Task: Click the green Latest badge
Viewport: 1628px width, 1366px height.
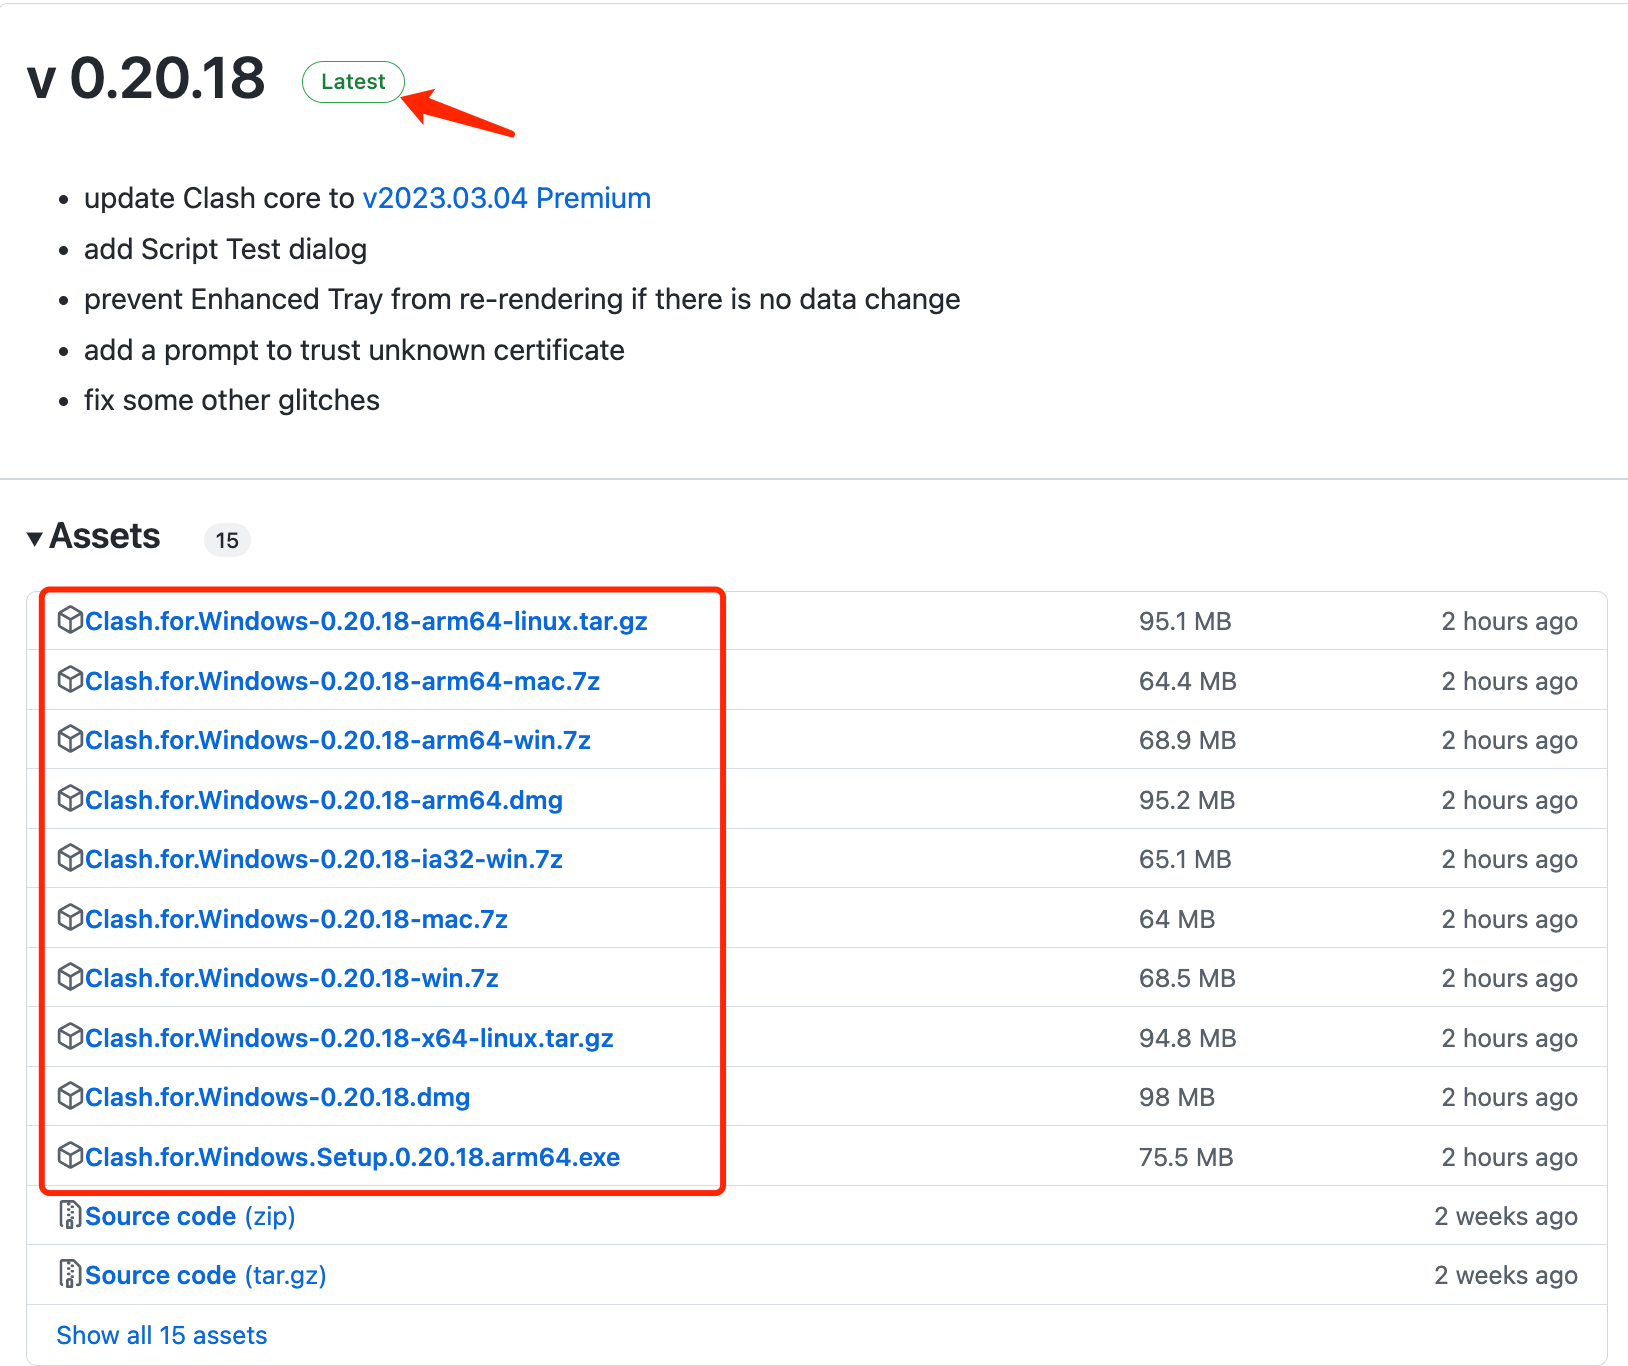Action: (353, 82)
